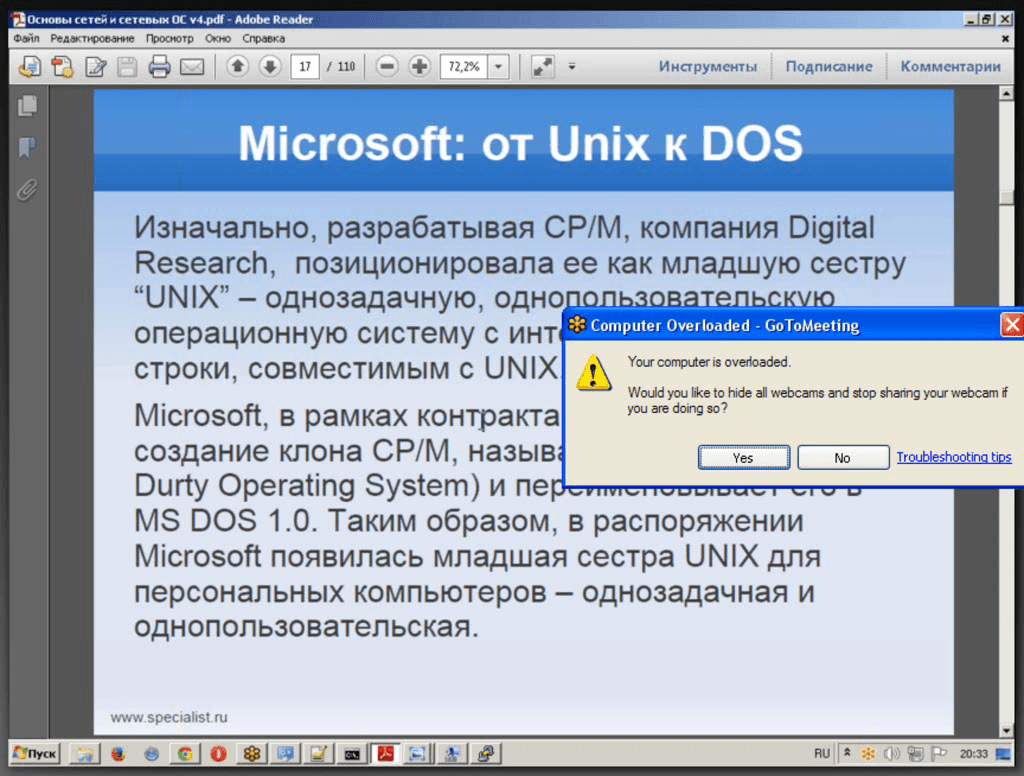Open the zoom level dropdown arrow
Viewport: 1024px width, 776px height.
coord(499,67)
